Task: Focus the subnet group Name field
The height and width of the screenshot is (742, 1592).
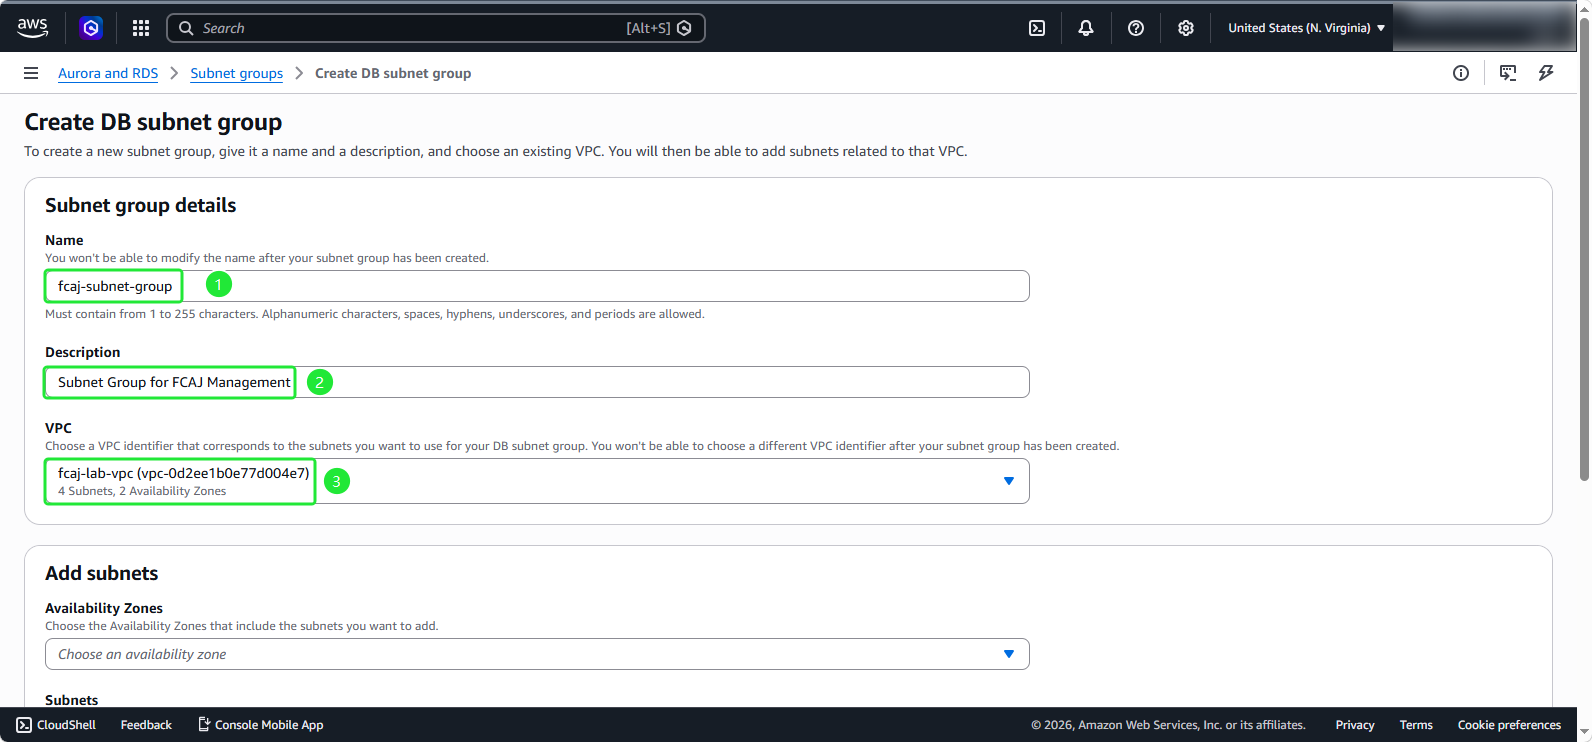Action: pyautogui.click(x=537, y=286)
